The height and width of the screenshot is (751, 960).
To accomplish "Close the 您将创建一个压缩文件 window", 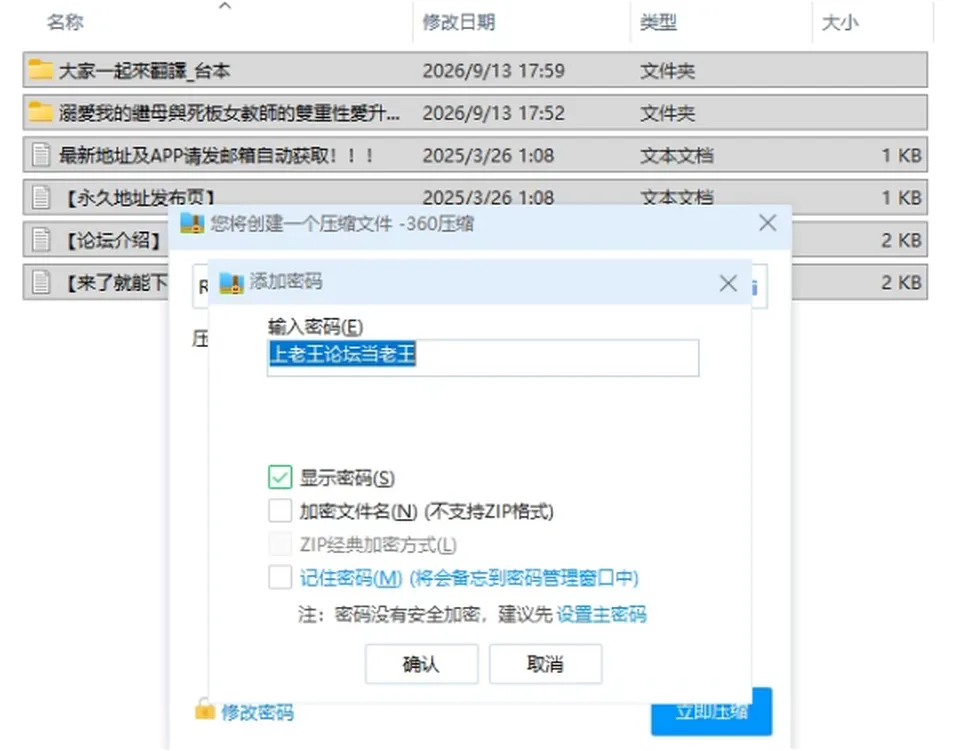I will [767, 223].
